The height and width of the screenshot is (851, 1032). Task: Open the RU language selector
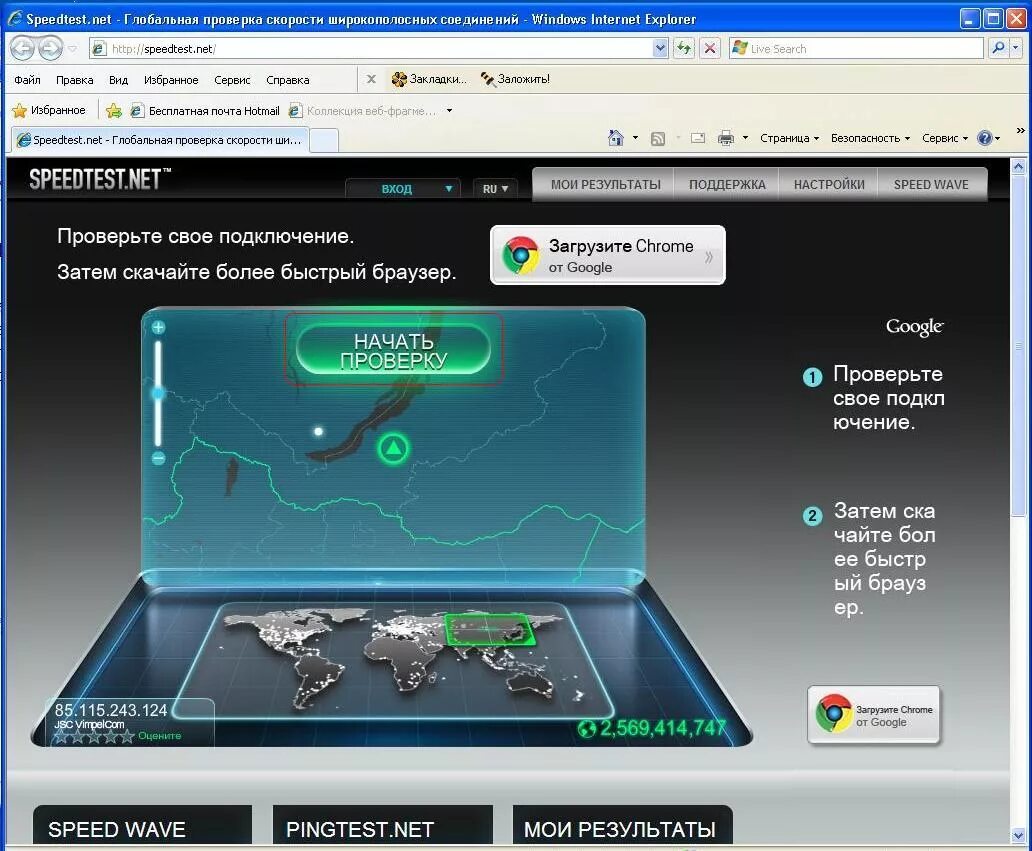click(495, 189)
